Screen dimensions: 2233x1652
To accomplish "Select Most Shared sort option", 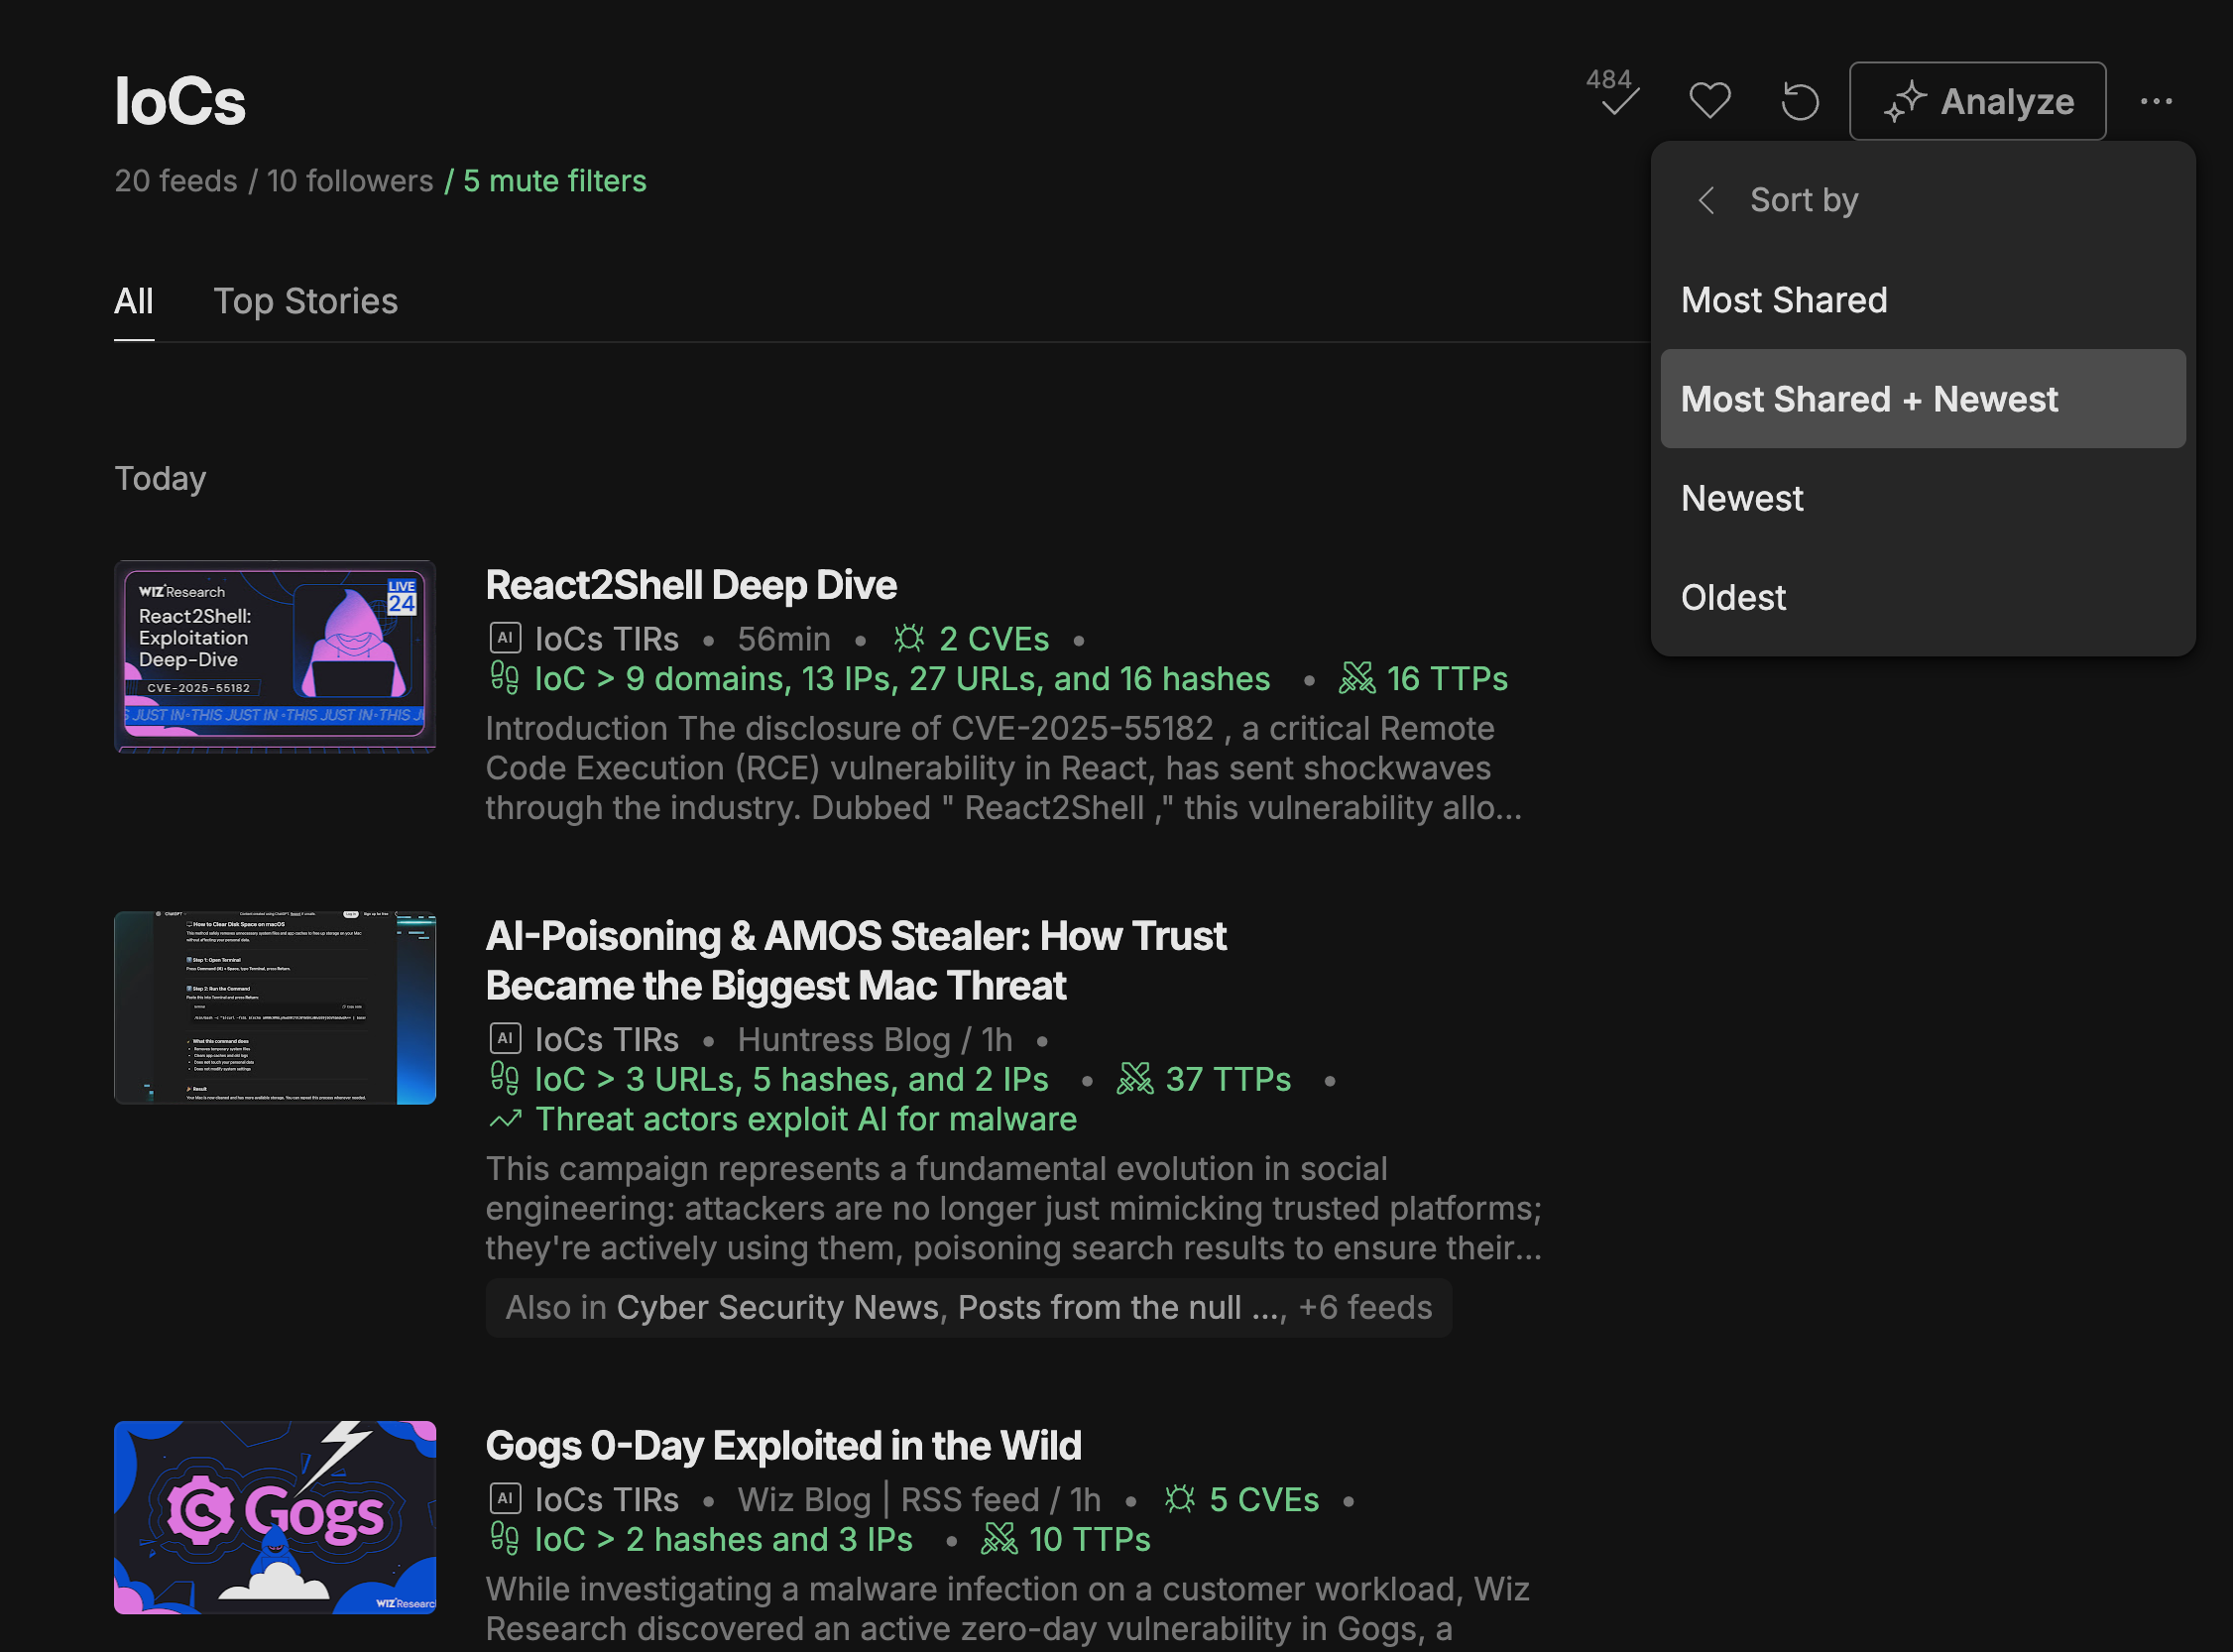I will click(1784, 300).
